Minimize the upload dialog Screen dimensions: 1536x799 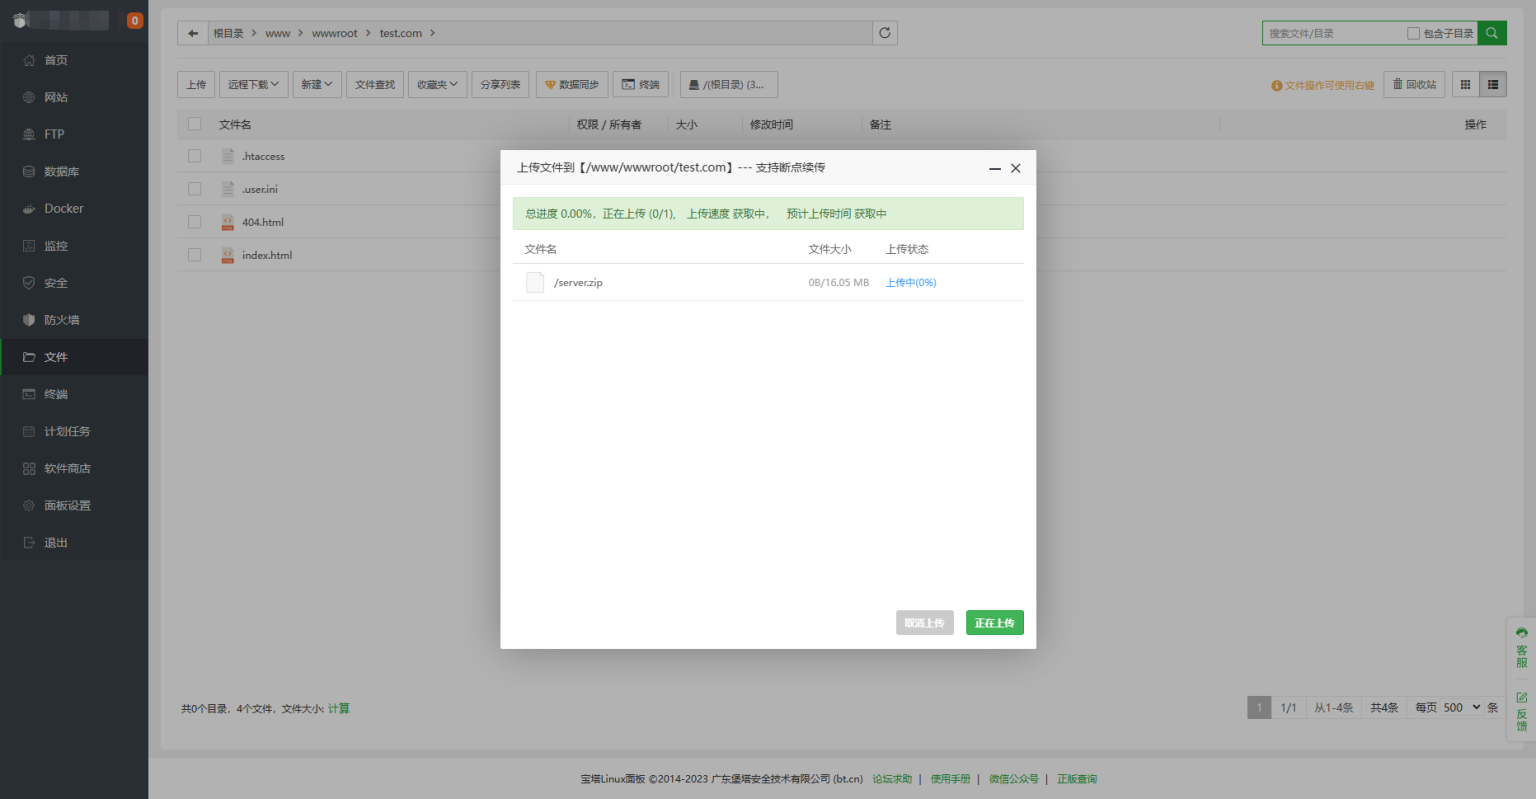click(x=994, y=169)
